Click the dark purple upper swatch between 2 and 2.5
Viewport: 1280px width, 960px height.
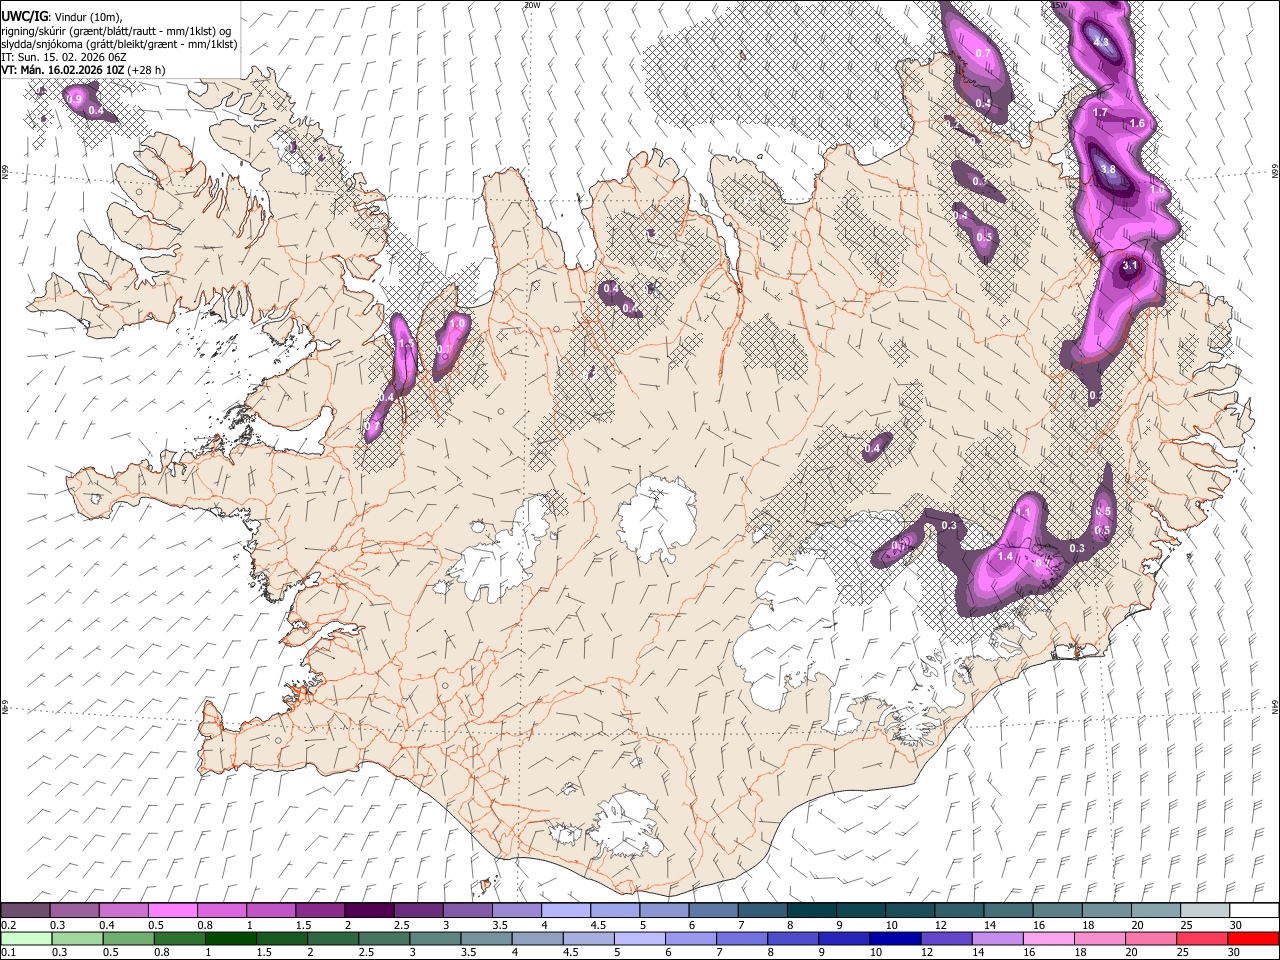[368, 911]
